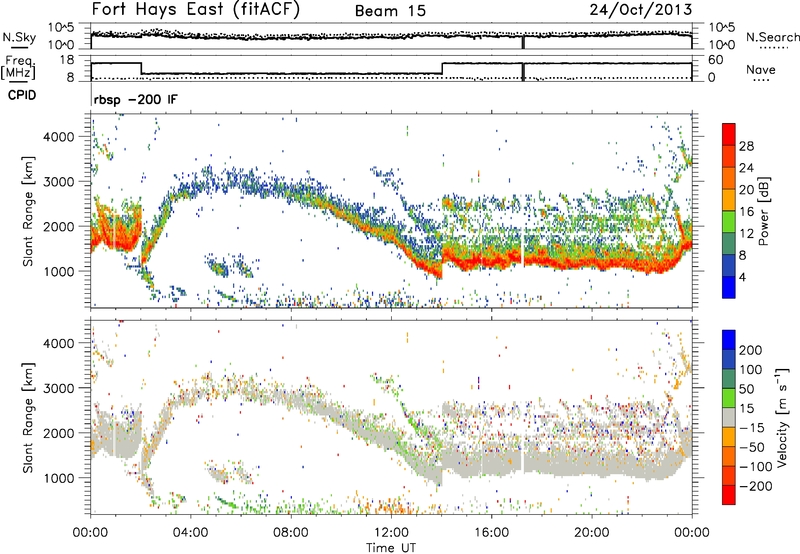Click the red top segment of Power color bar
800x554 pixels.
coord(729,135)
